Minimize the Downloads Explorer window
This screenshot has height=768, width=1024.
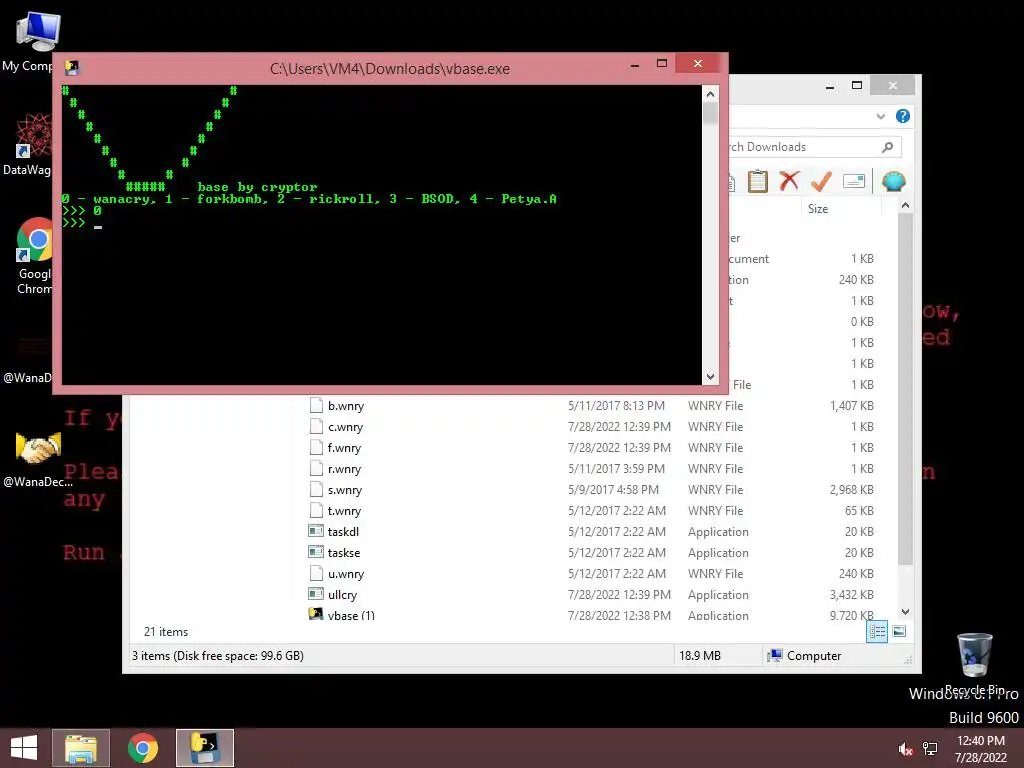[829, 86]
